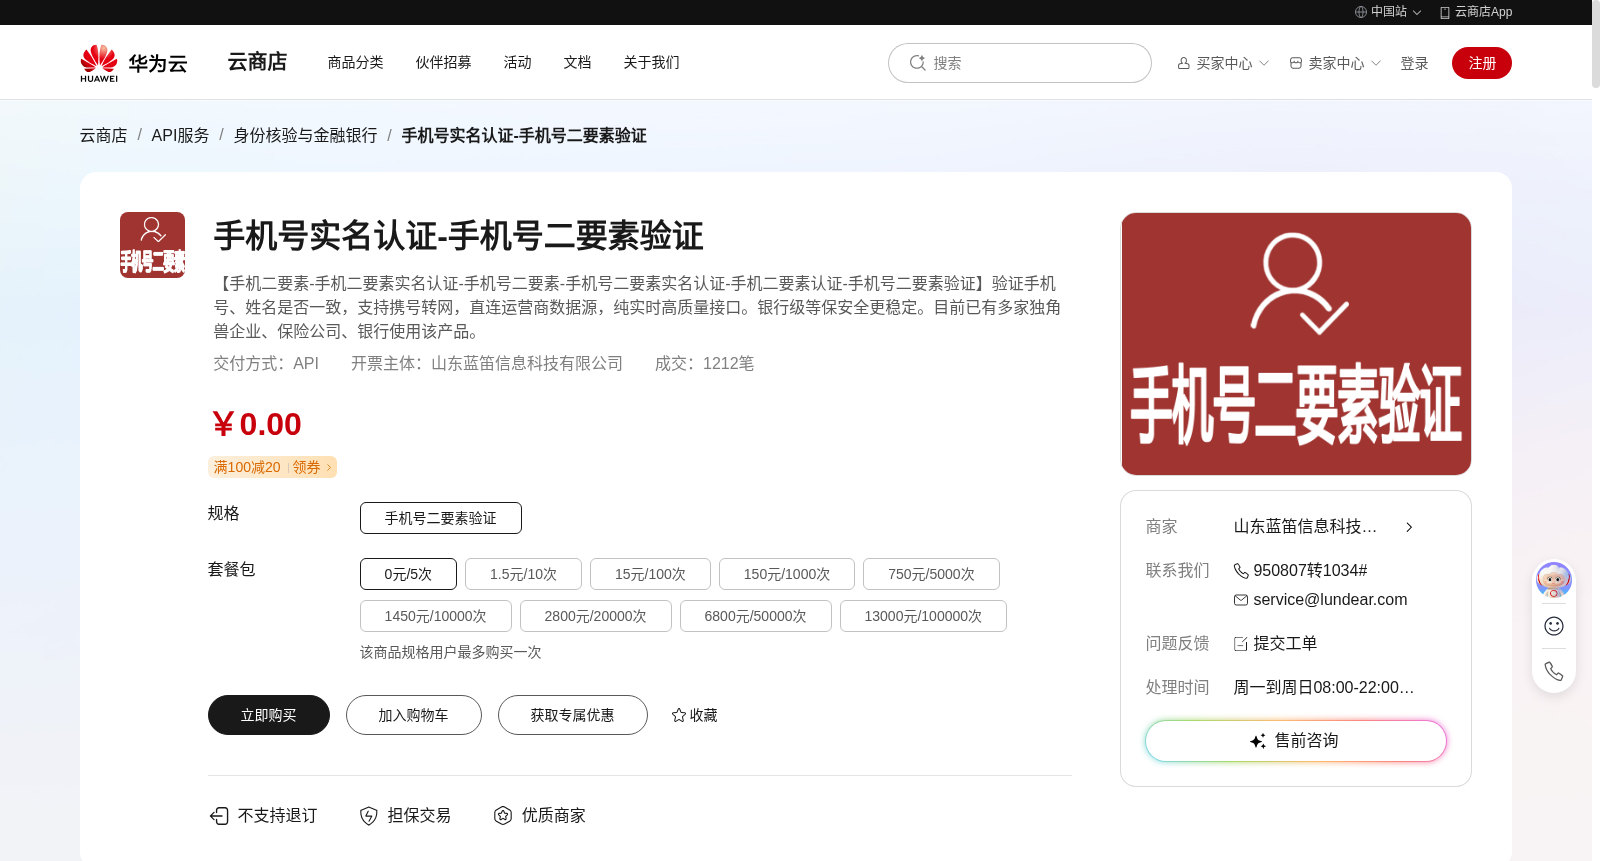Go to 身份核验与金融银行 breadcrumb link
This screenshot has height=861, width=1600.
[x=306, y=135]
